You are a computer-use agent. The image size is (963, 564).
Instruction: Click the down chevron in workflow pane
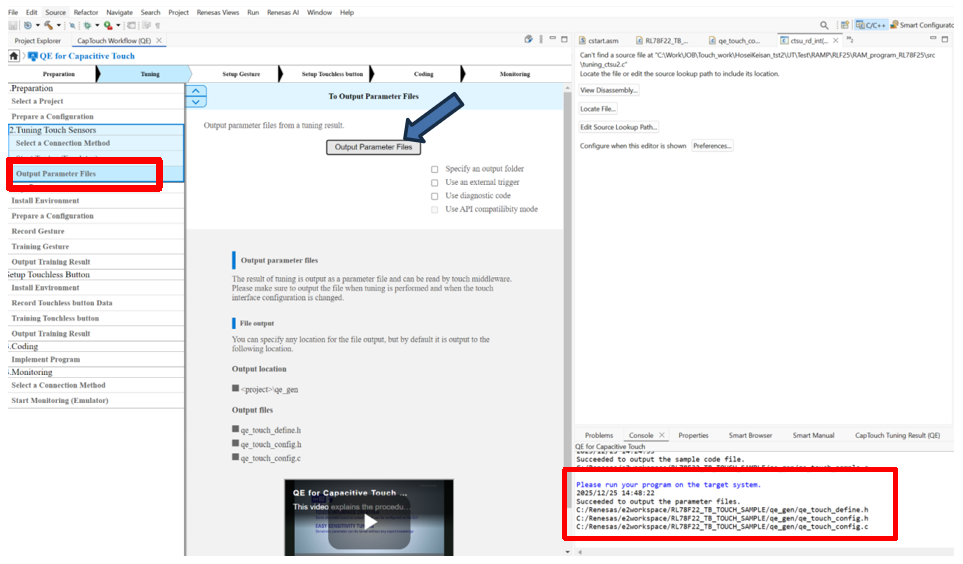(x=196, y=102)
